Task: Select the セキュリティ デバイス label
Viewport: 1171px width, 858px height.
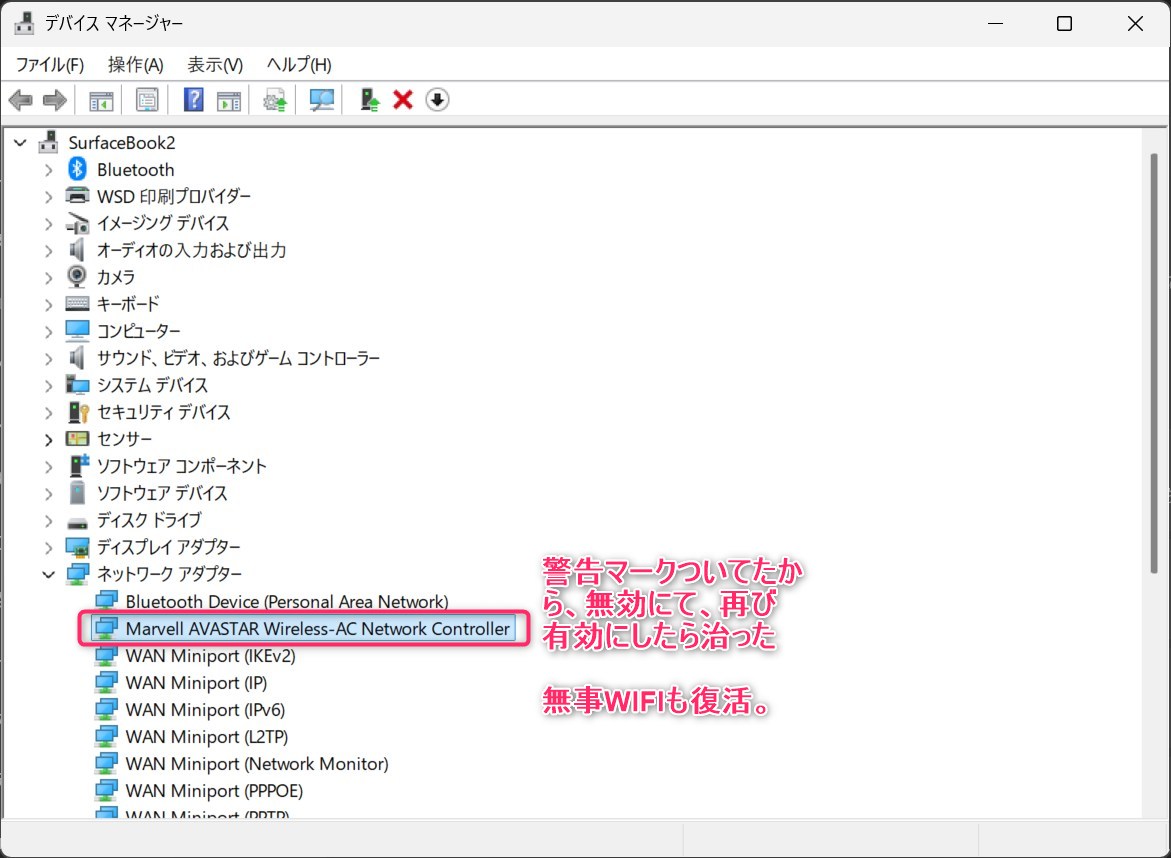Action: (x=164, y=412)
